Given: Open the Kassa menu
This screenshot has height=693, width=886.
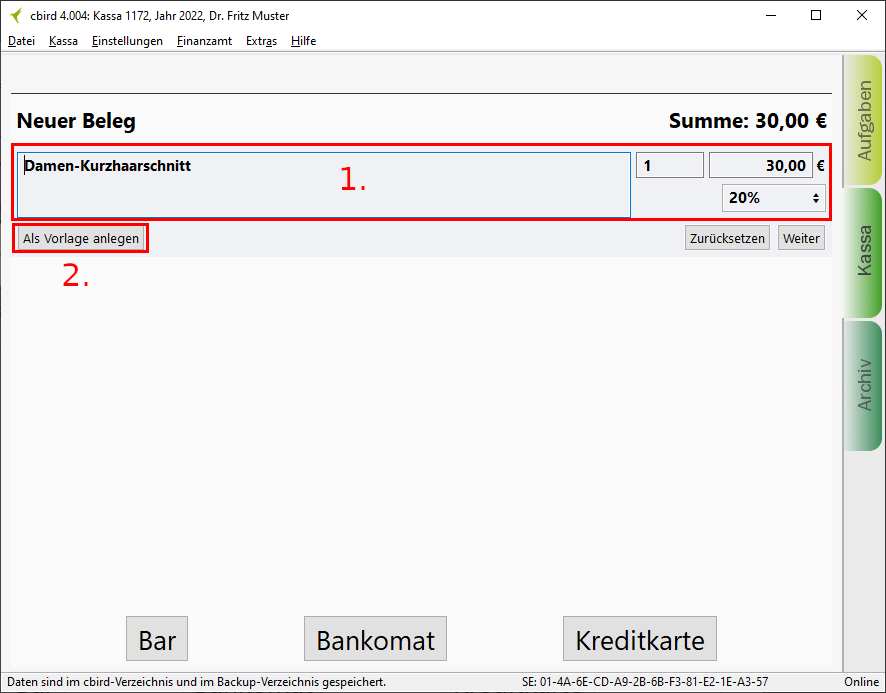Looking at the screenshot, I should click(x=63, y=41).
